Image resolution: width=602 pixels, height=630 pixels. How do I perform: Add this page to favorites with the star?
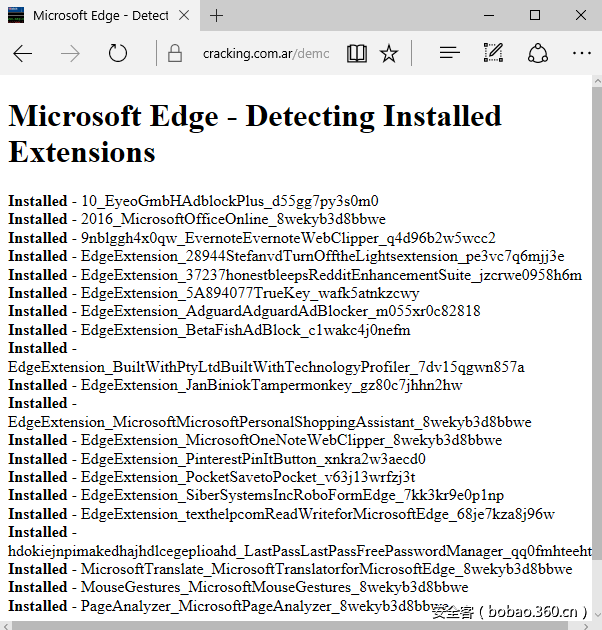pyautogui.click(x=388, y=53)
